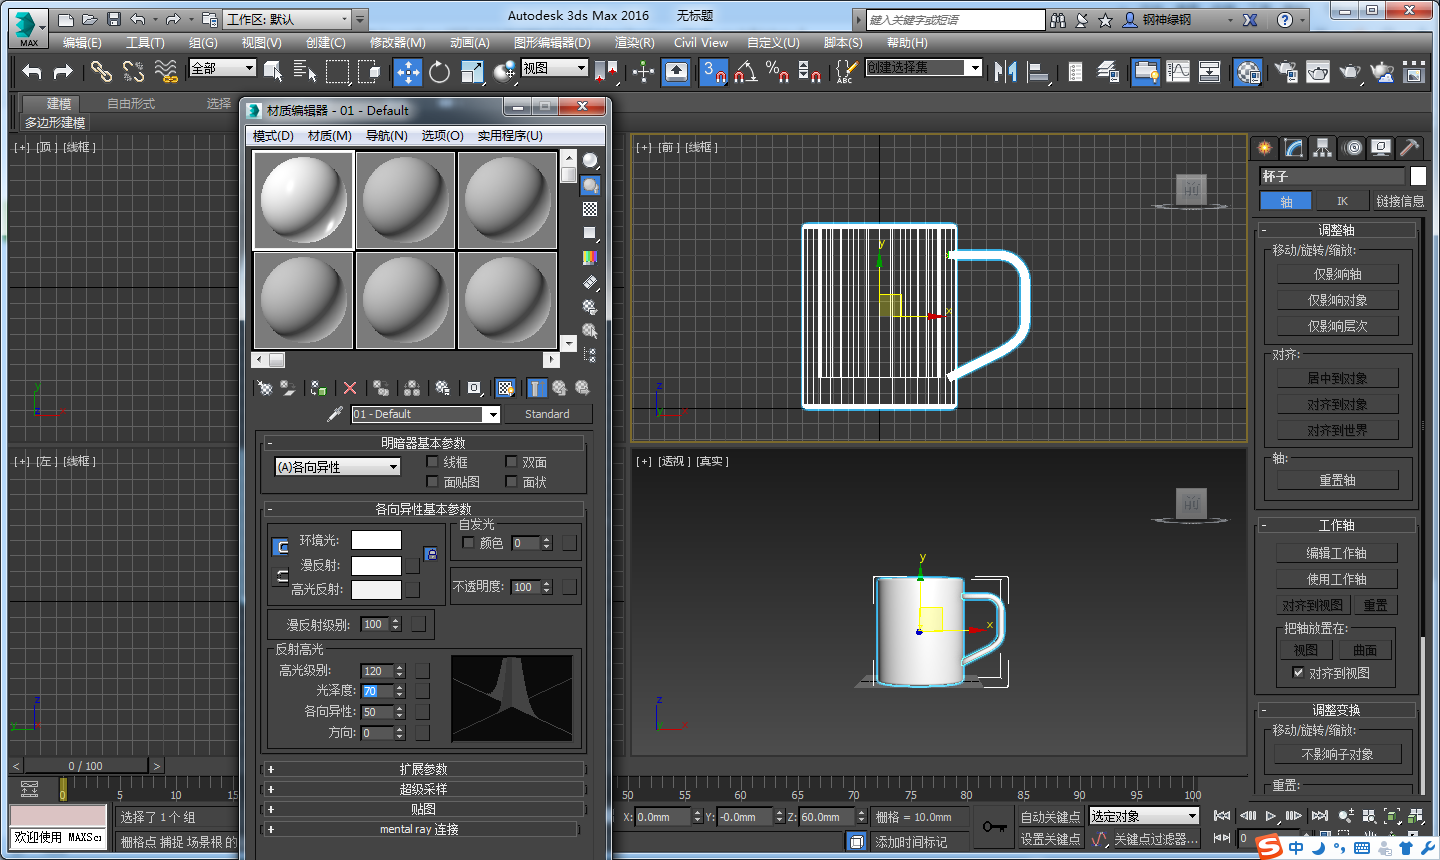Open the shader type 各向异性 dropdown

[x=337, y=467]
